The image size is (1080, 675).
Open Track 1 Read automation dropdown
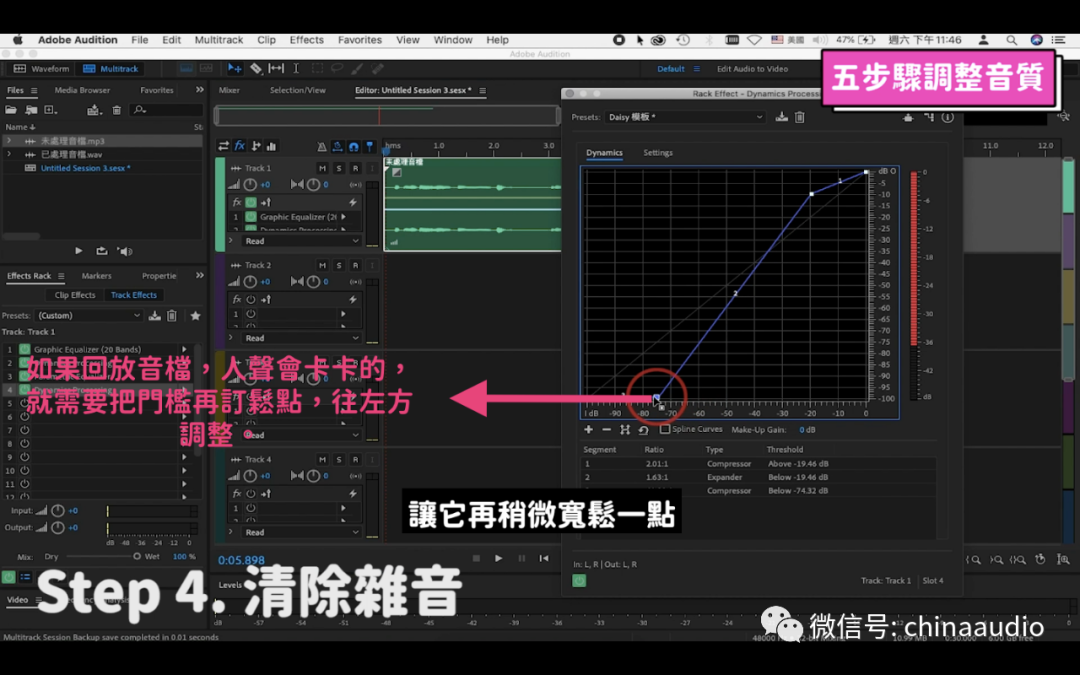point(302,241)
